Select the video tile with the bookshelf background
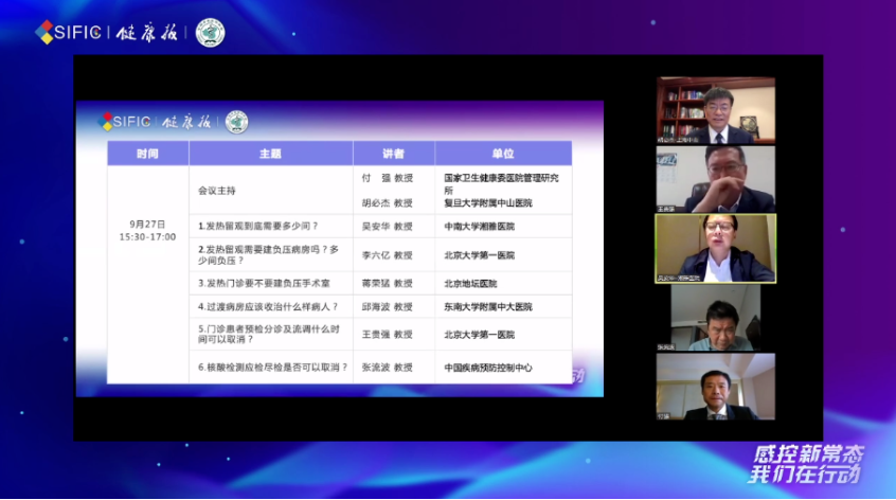 [715, 110]
